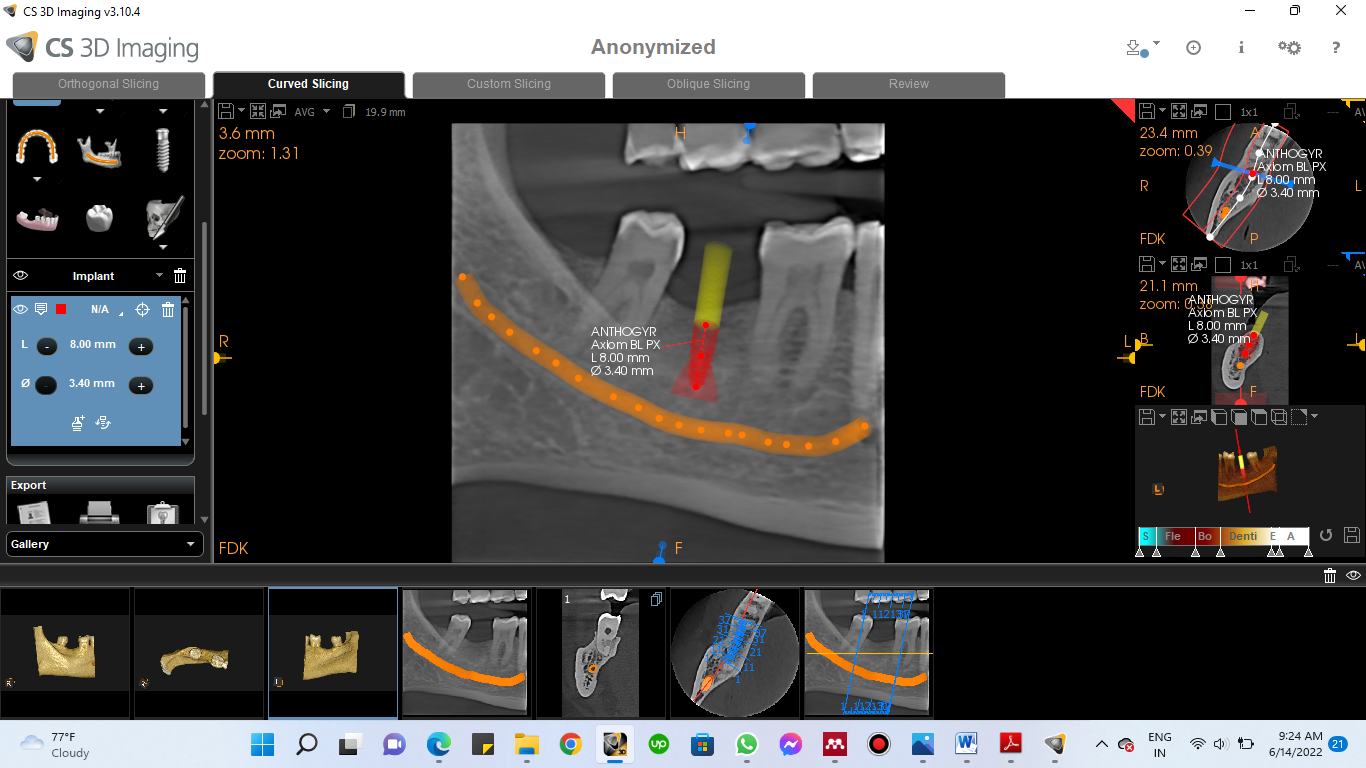The height and width of the screenshot is (768, 1366).
Task: Open the download menu arrow in header
Action: (x=1156, y=43)
